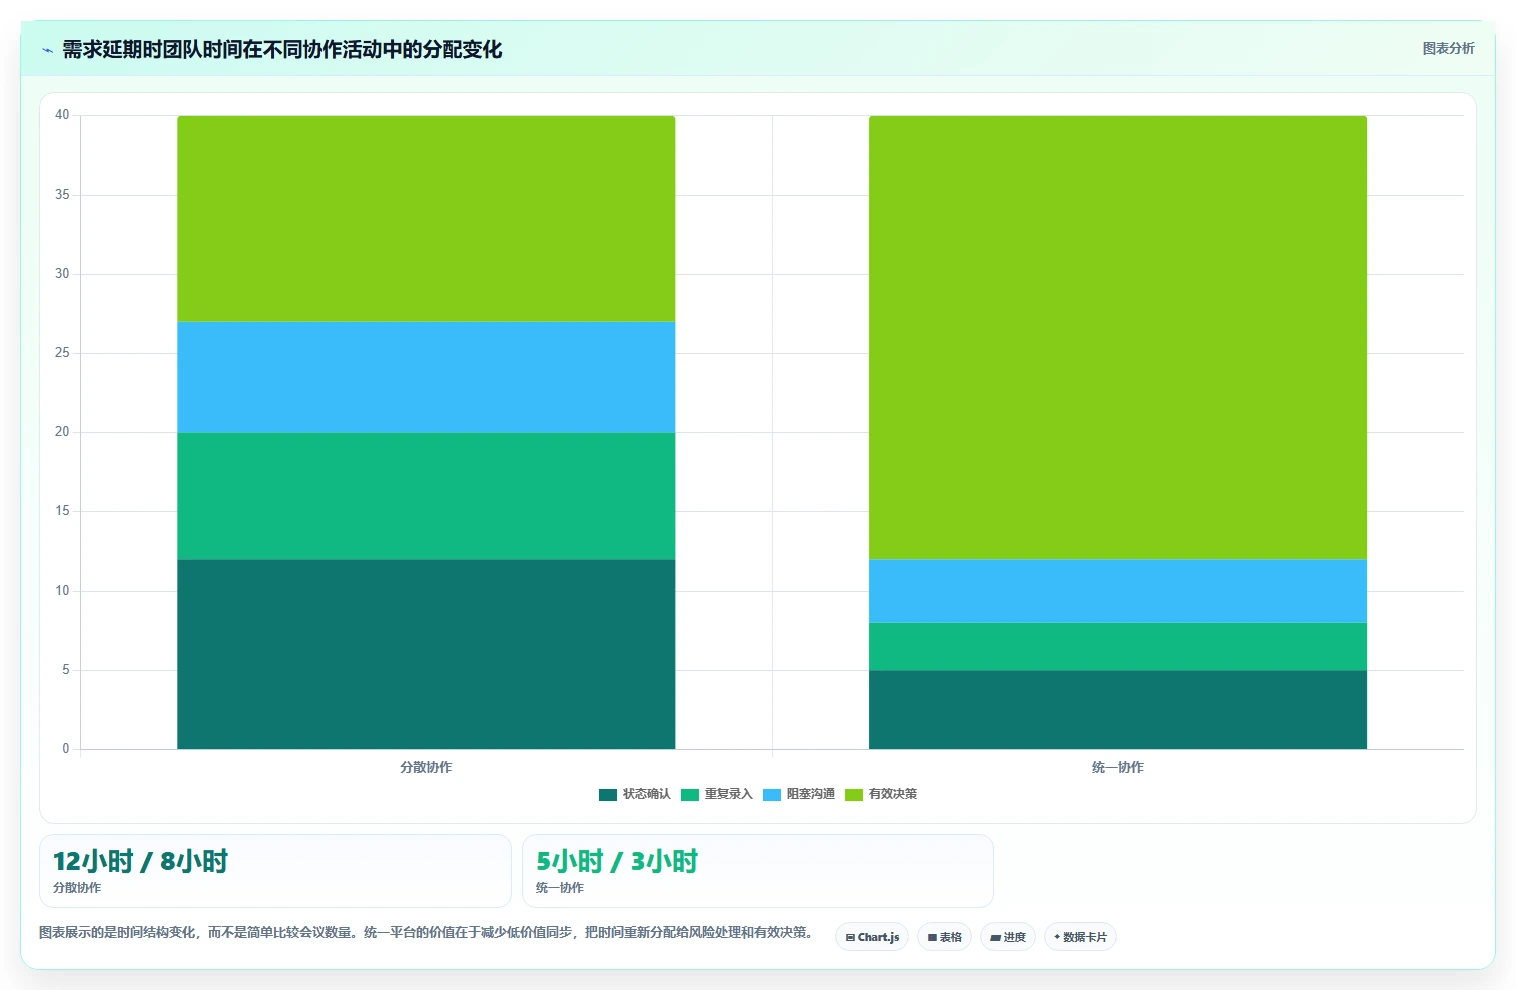Click the y-axis value 10
This screenshot has width=1516, height=990.
pos(62,590)
